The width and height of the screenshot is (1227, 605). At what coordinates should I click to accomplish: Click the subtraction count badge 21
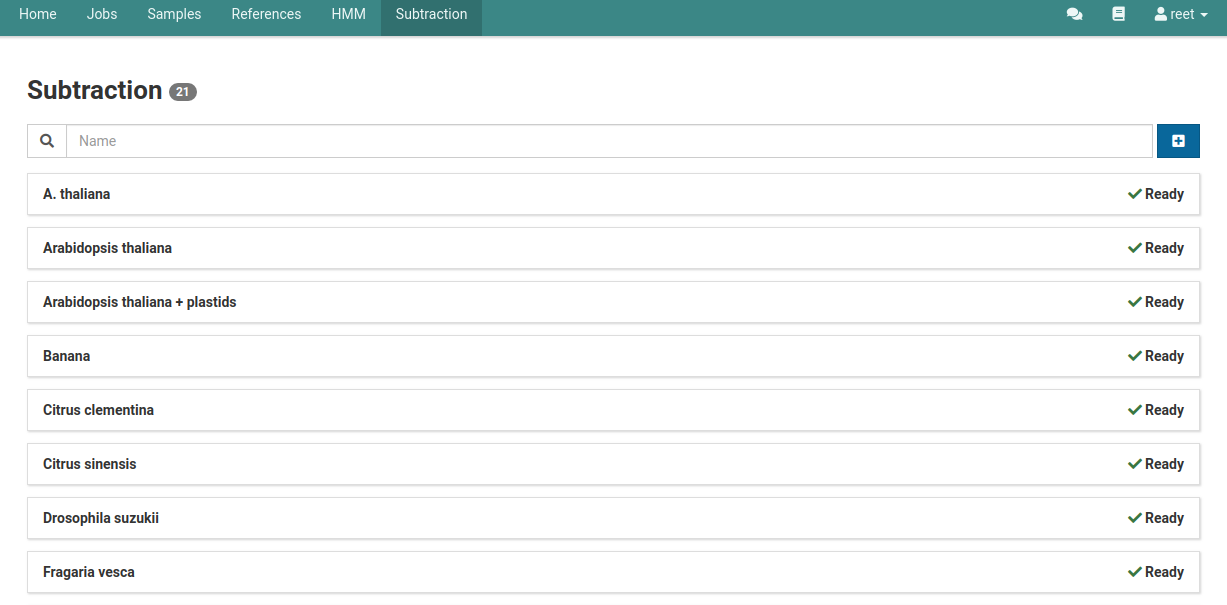pyautogui.click(x=183, y=92)
